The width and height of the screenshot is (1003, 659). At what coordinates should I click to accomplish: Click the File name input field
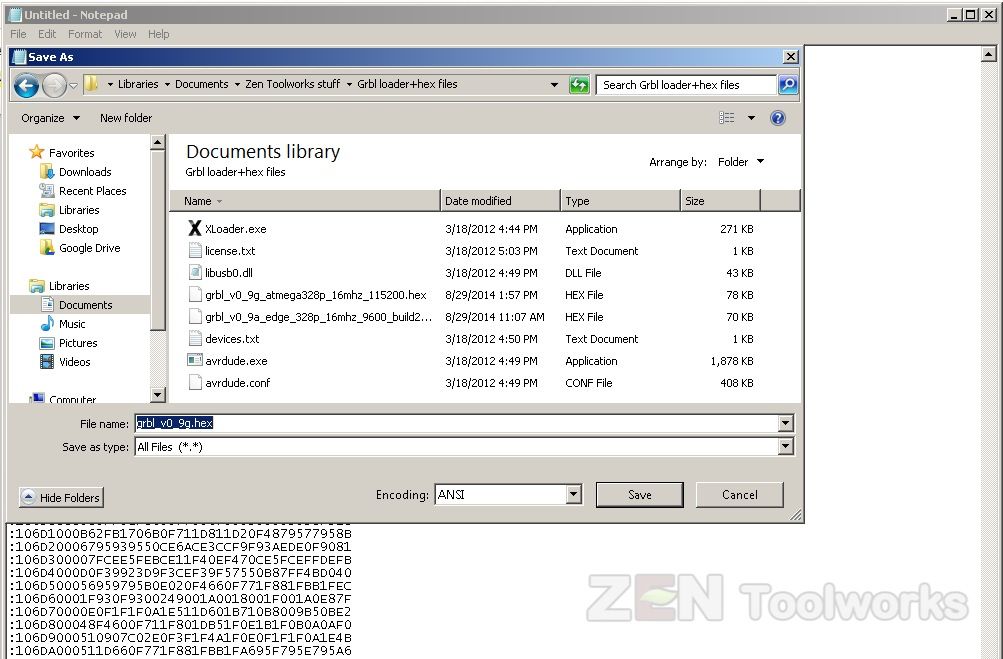coord(455,423)
